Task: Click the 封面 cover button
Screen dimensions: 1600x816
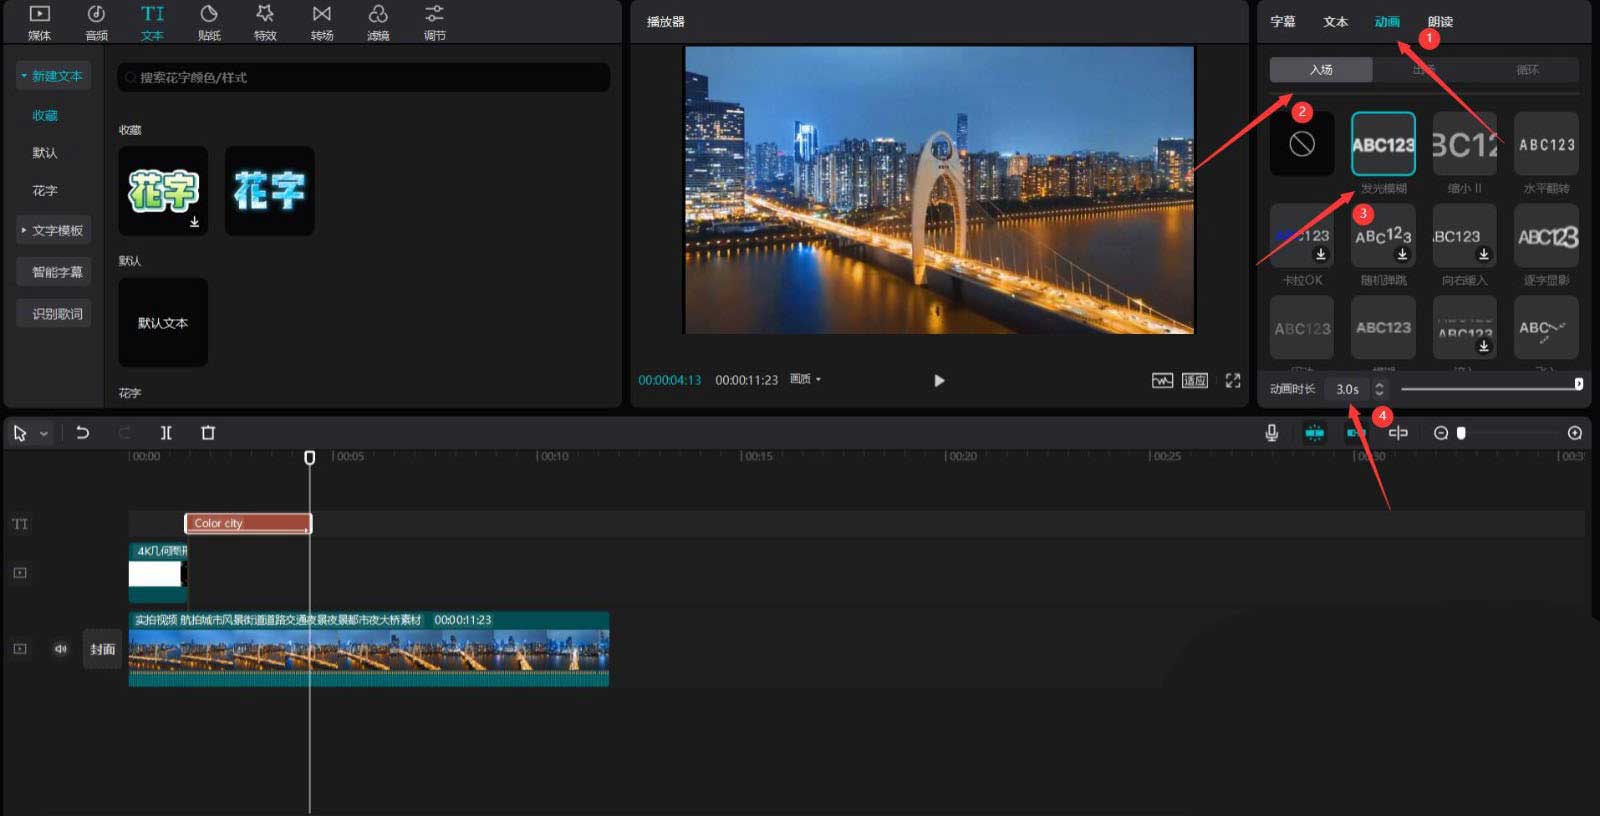Action: click(102, 649)
